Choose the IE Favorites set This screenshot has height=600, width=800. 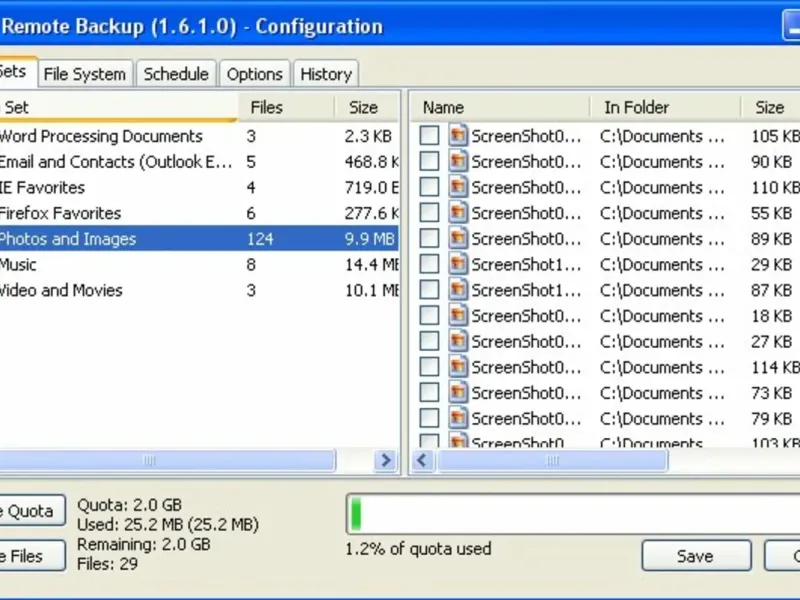point(42,187)
